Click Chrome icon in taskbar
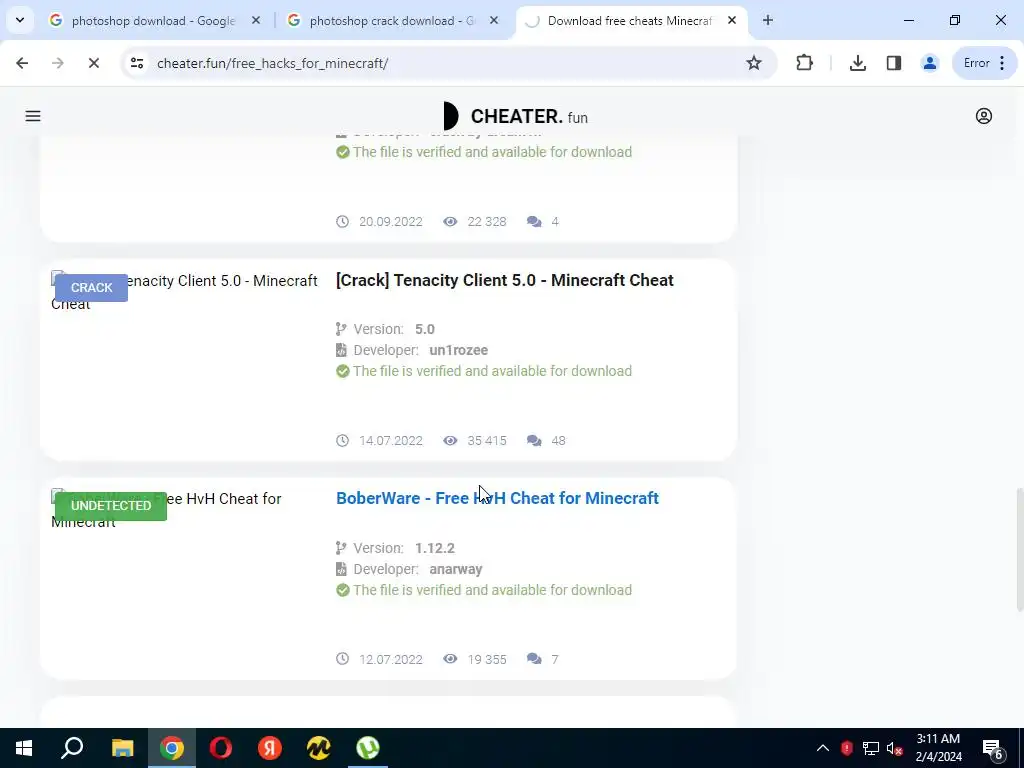The width and height of the screenshot is (1024, 768). tap(172, 748)
